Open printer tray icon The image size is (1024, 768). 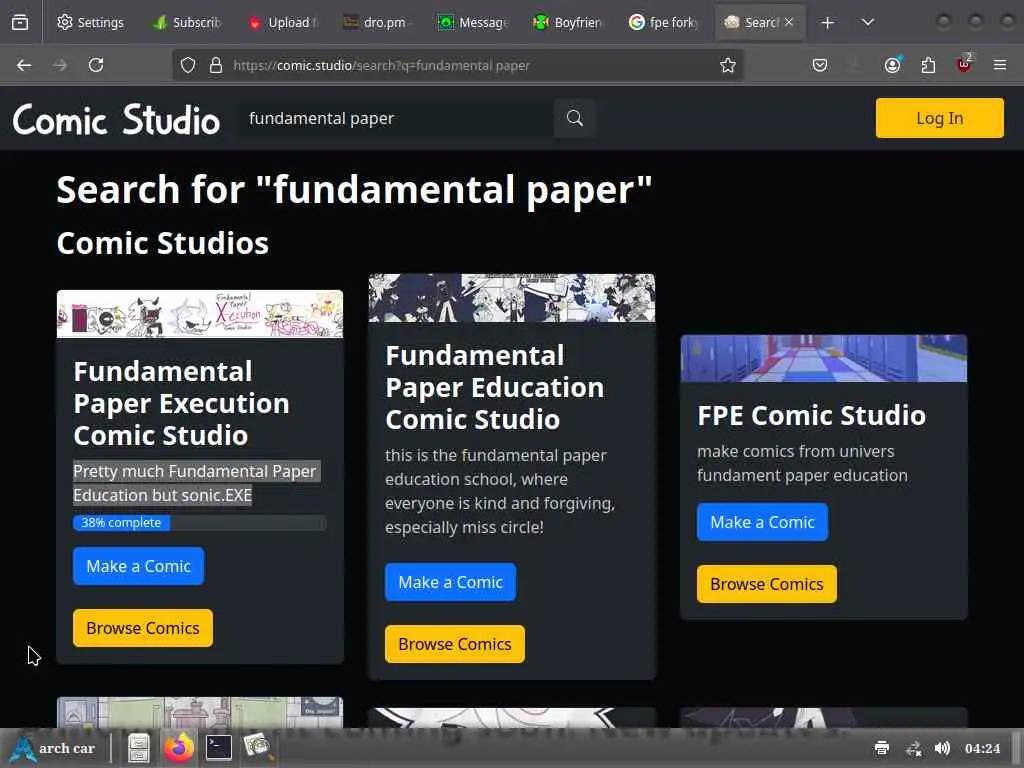pyautogui.click(x=882, y=748)
